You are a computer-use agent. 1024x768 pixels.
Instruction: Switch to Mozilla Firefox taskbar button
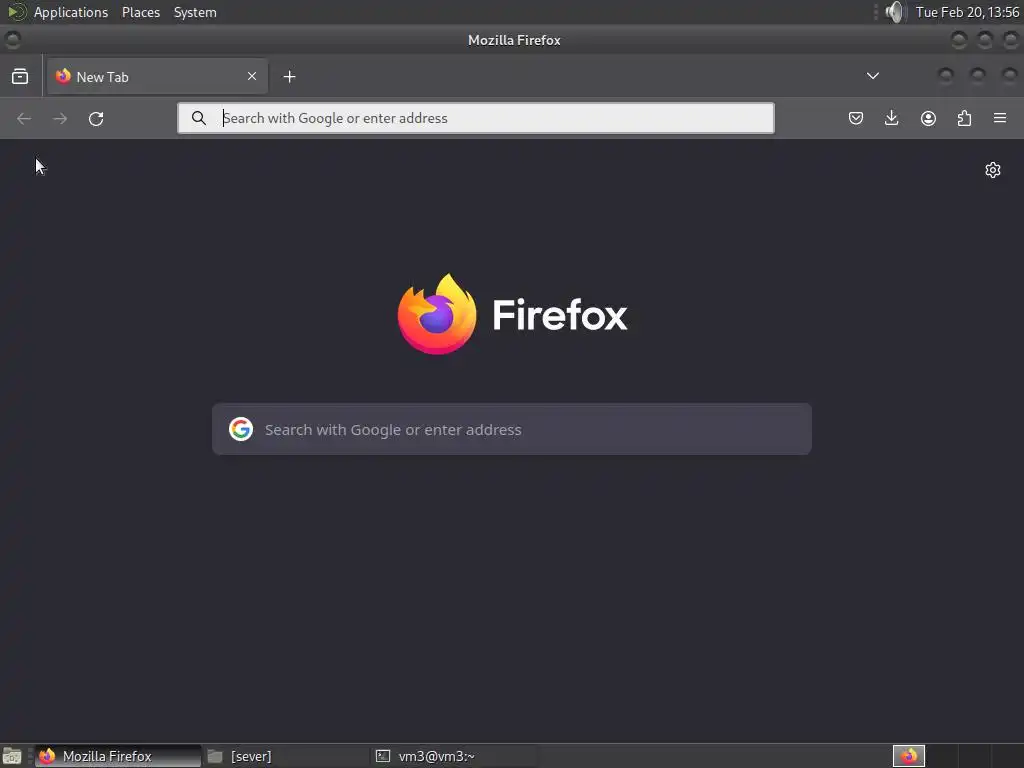[x=118, y=756]
